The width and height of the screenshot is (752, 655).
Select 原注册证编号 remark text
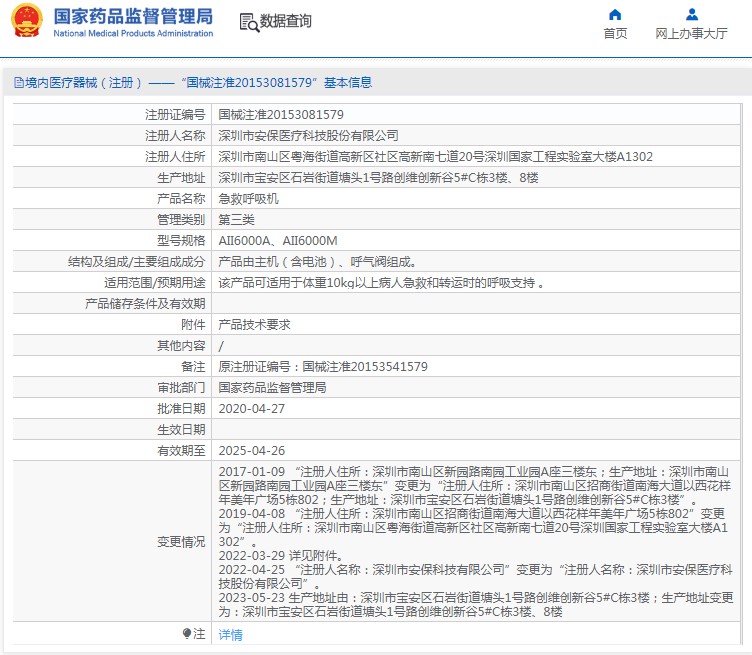click(x=323, y=367)
